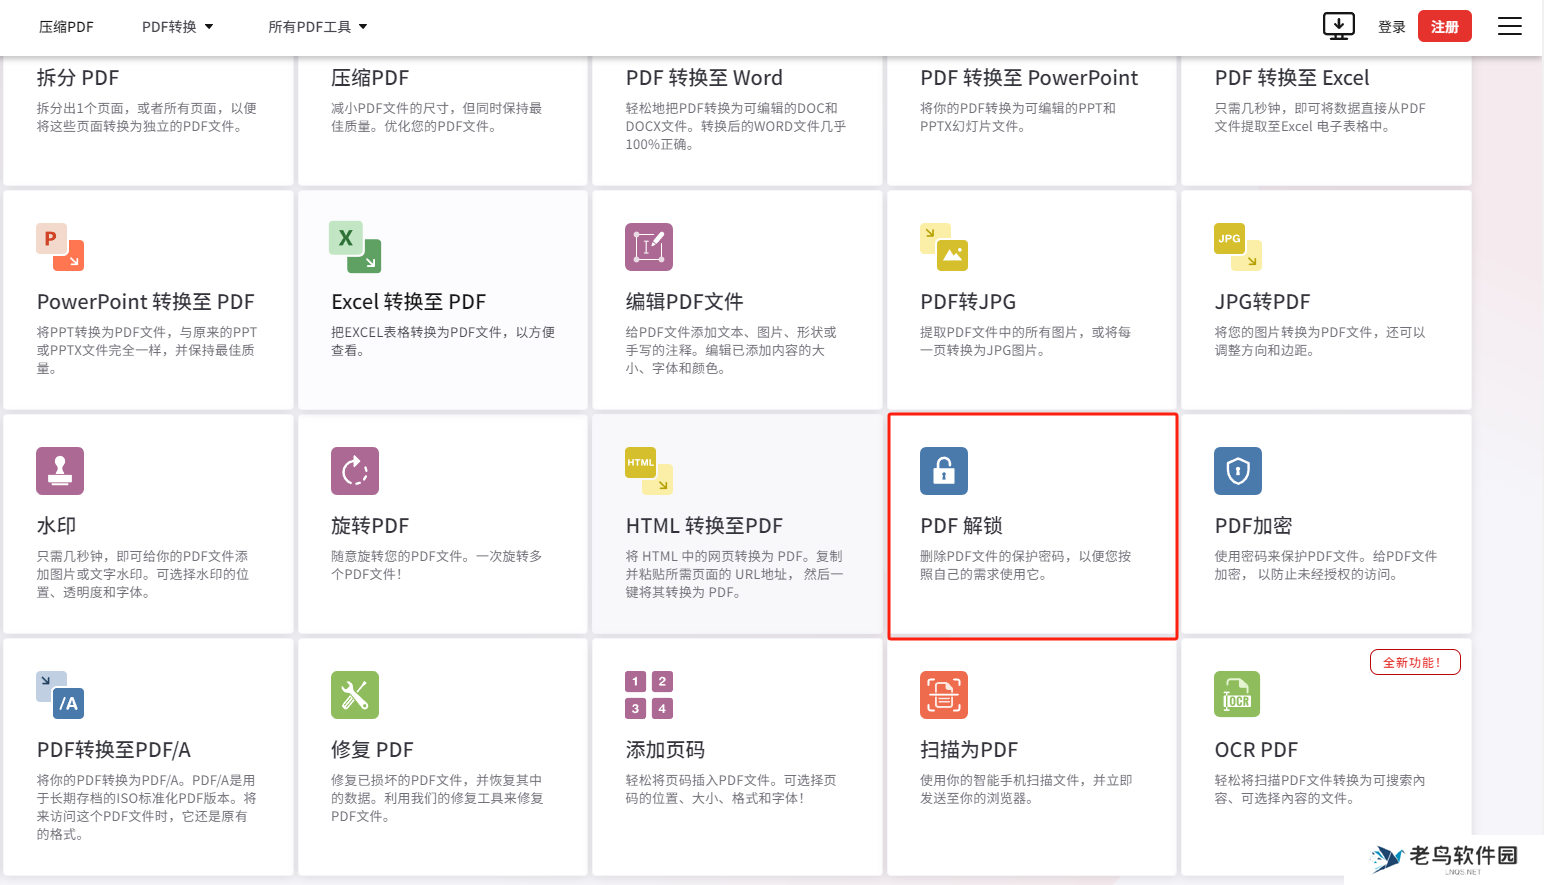The width and height of the screenshot is (1544, 885).
Task: Open the 压缩PDF card title
Action: [x=370, y=78]
